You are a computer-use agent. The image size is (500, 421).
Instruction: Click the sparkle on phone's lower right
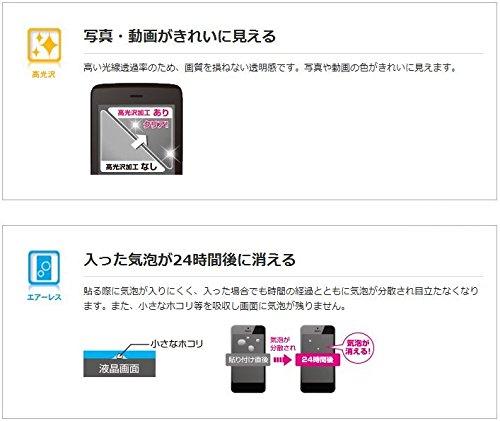coord(170,154)
